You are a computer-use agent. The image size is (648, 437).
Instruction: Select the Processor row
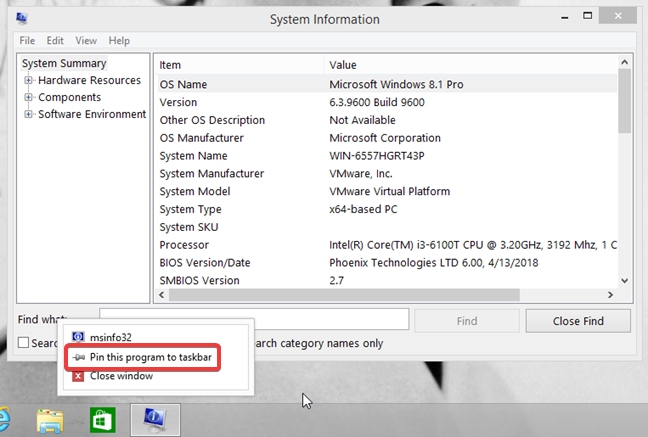(x=387, y=244)
